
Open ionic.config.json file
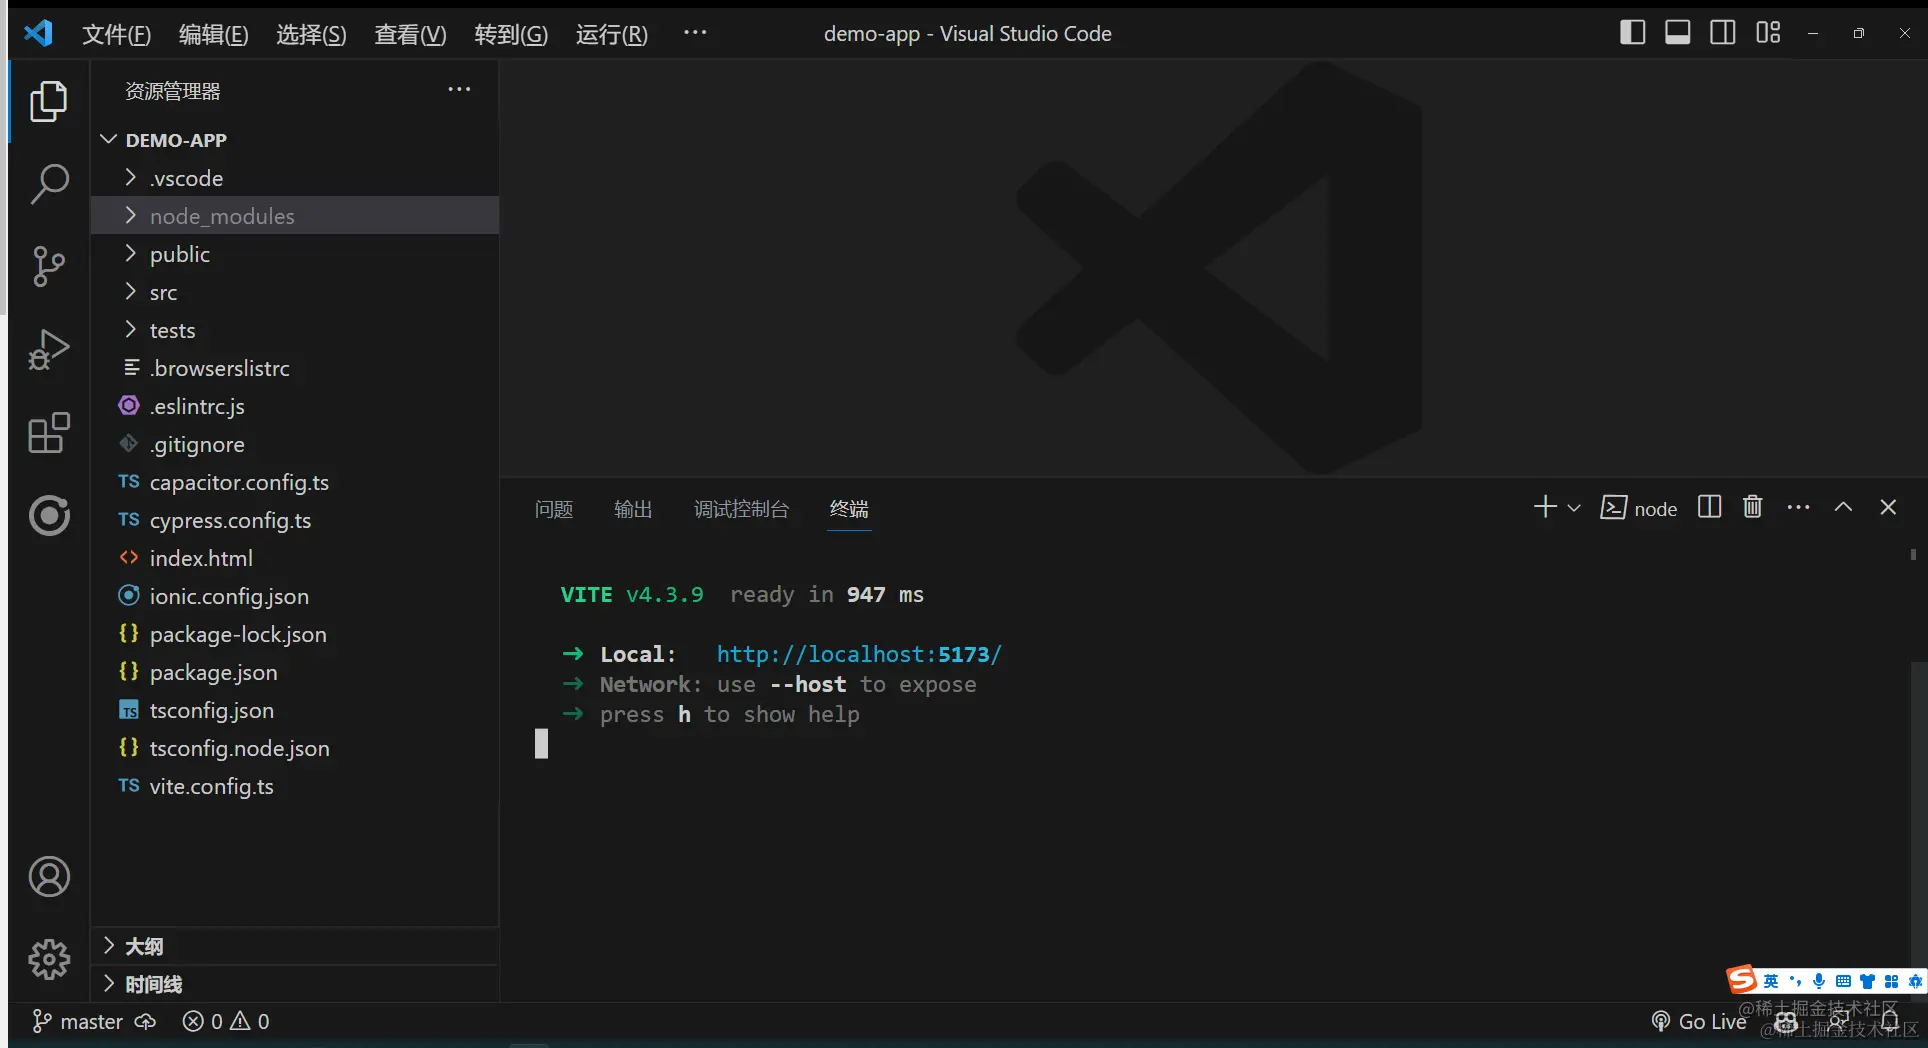pos(295,596)
